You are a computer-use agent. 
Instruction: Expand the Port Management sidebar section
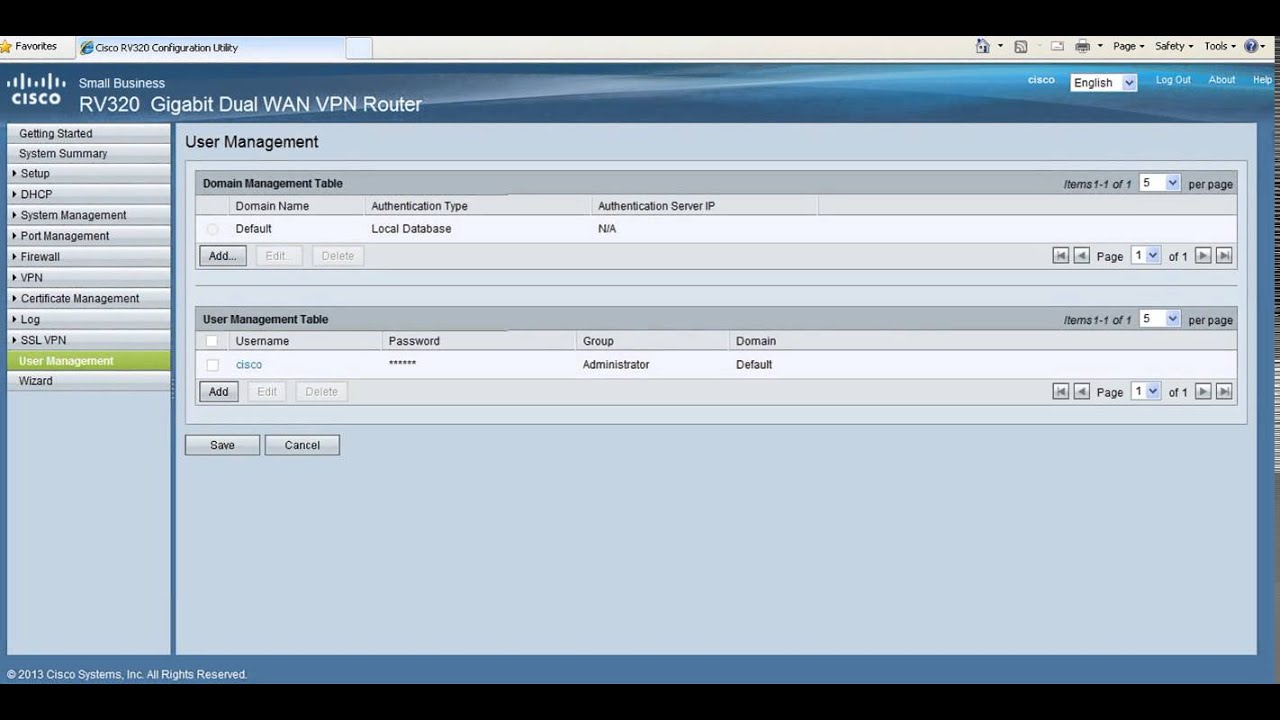89,236
